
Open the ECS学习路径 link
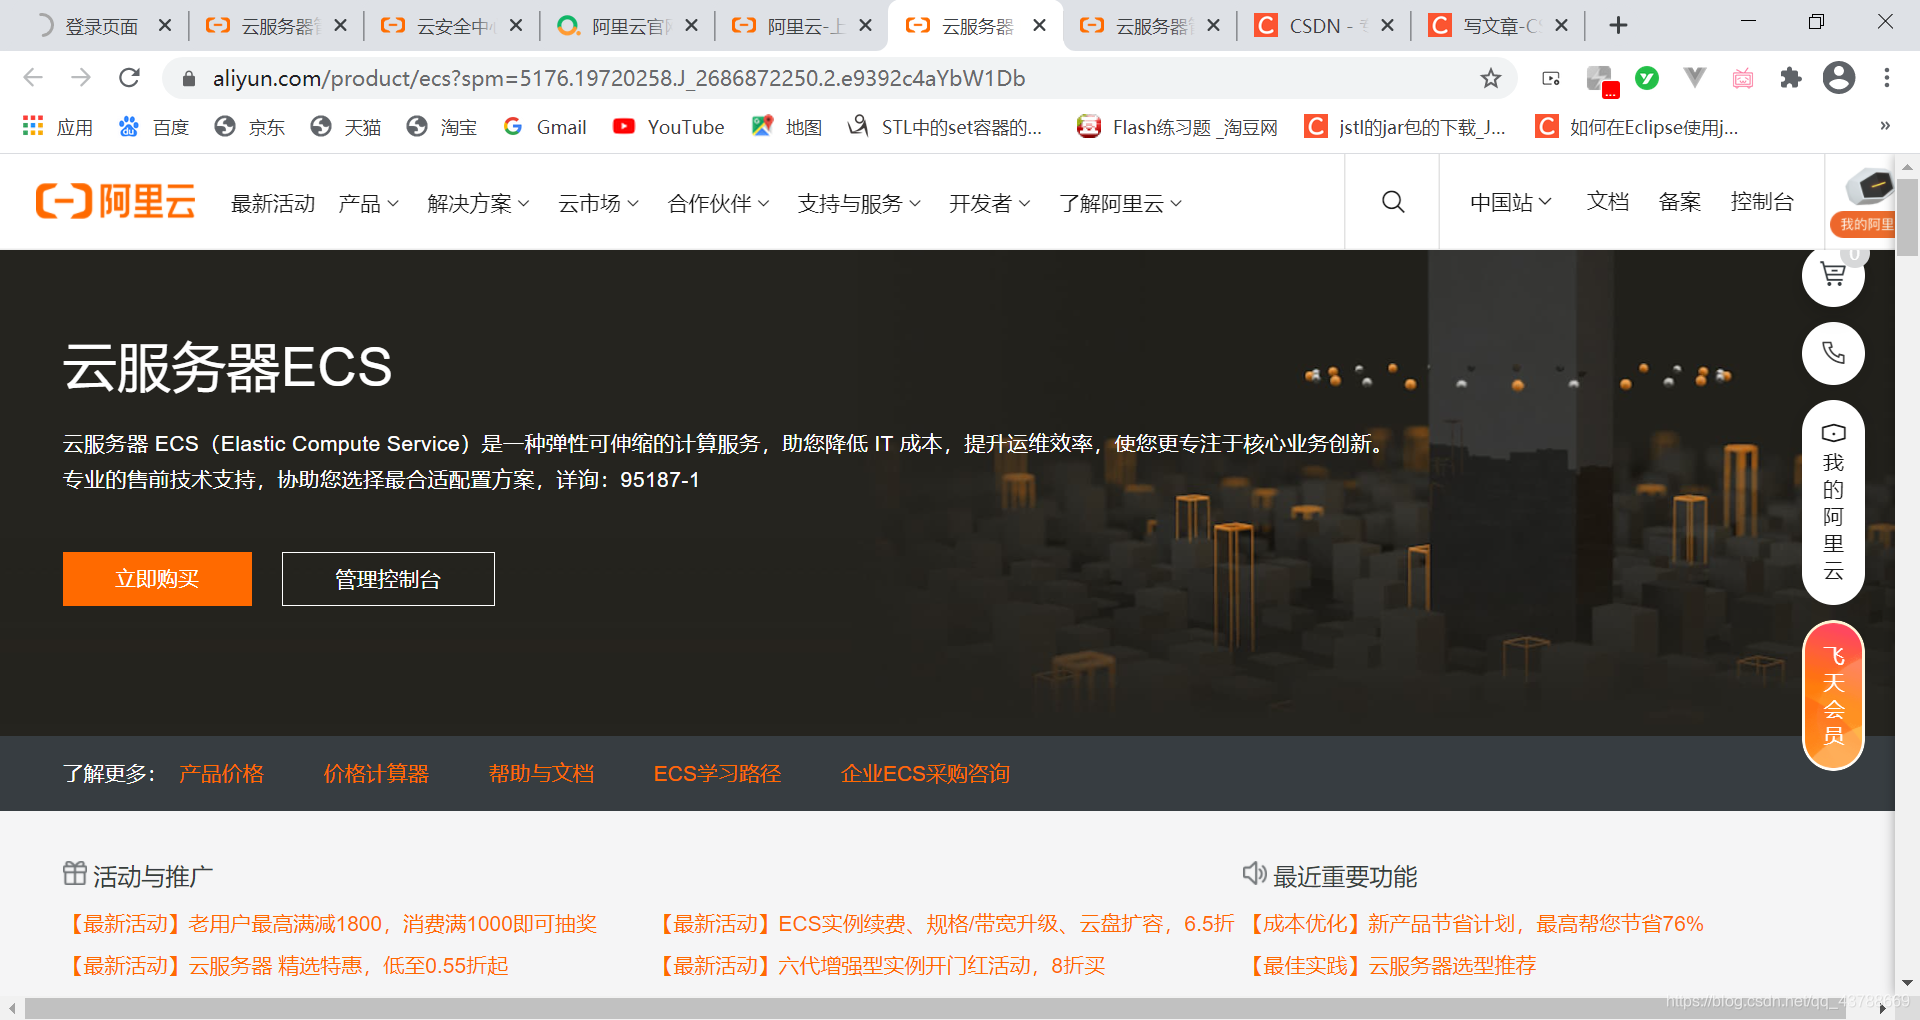tap(717, 773)
